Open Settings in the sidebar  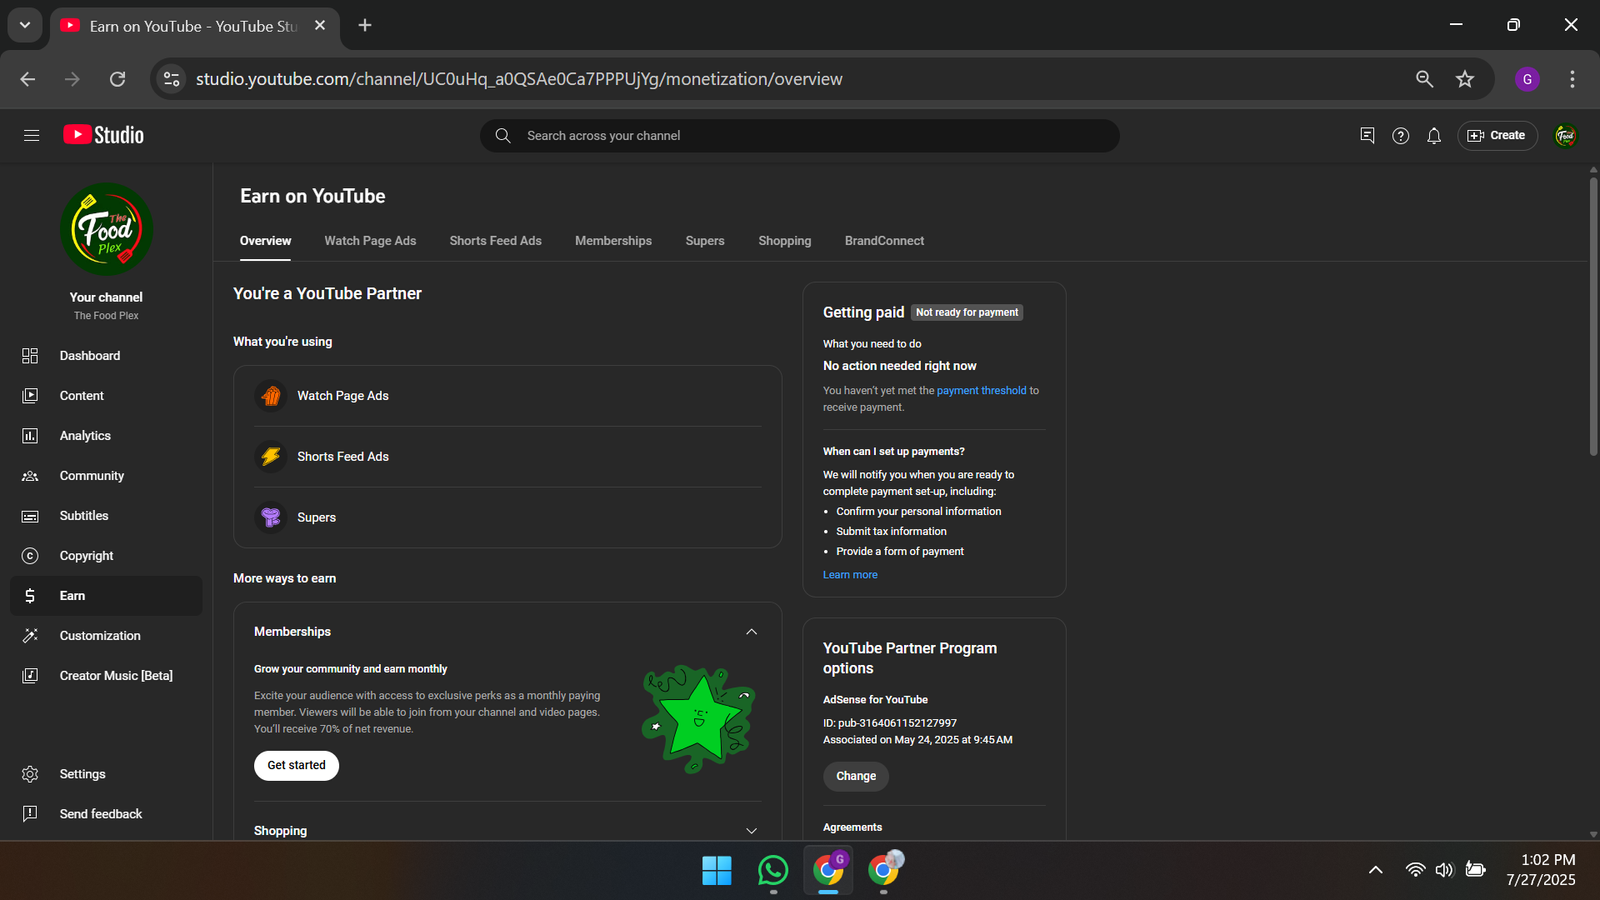click(x=106, y=774)
